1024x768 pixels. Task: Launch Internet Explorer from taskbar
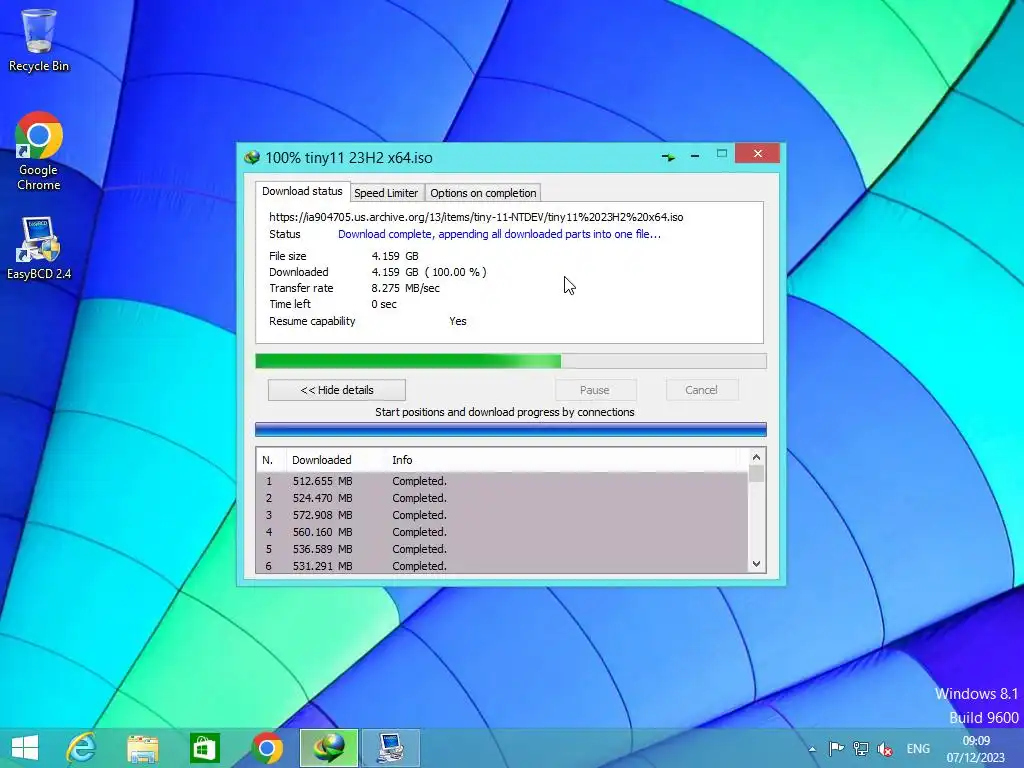82,748
